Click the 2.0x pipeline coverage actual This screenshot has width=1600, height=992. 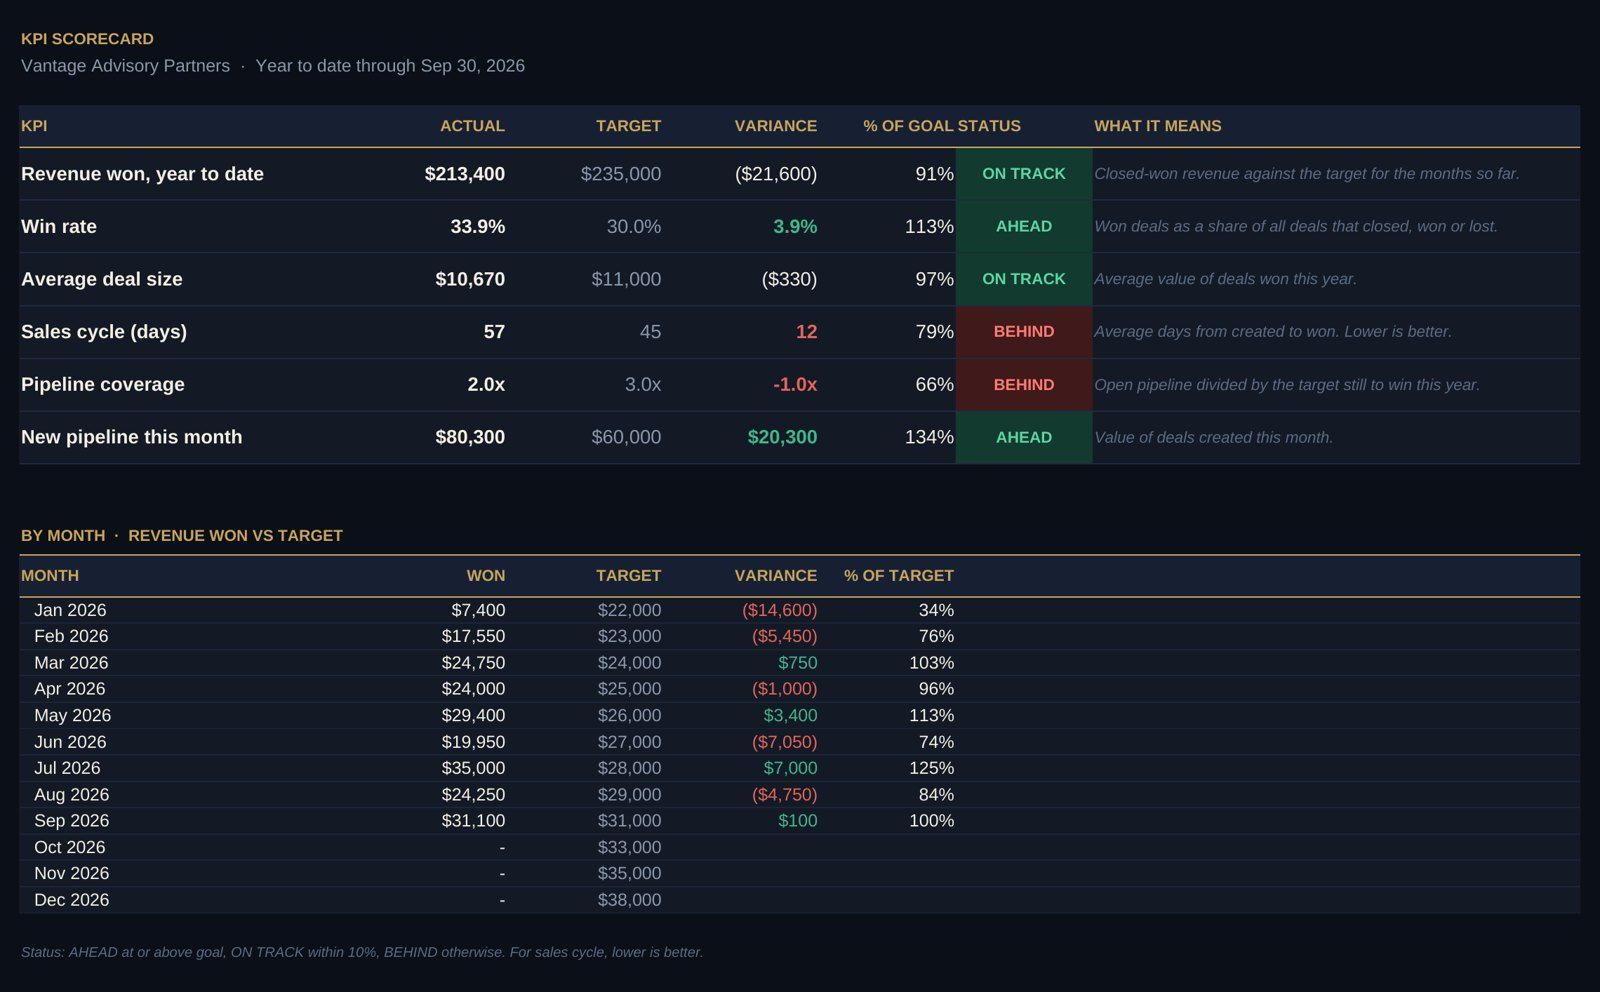[486, 385]
